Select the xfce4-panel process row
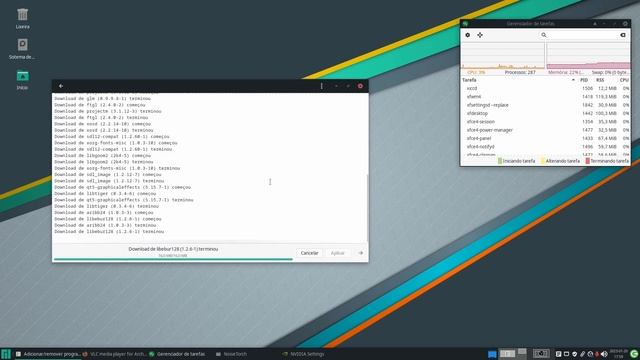The image size is (640, 360). tap(545, 138)
